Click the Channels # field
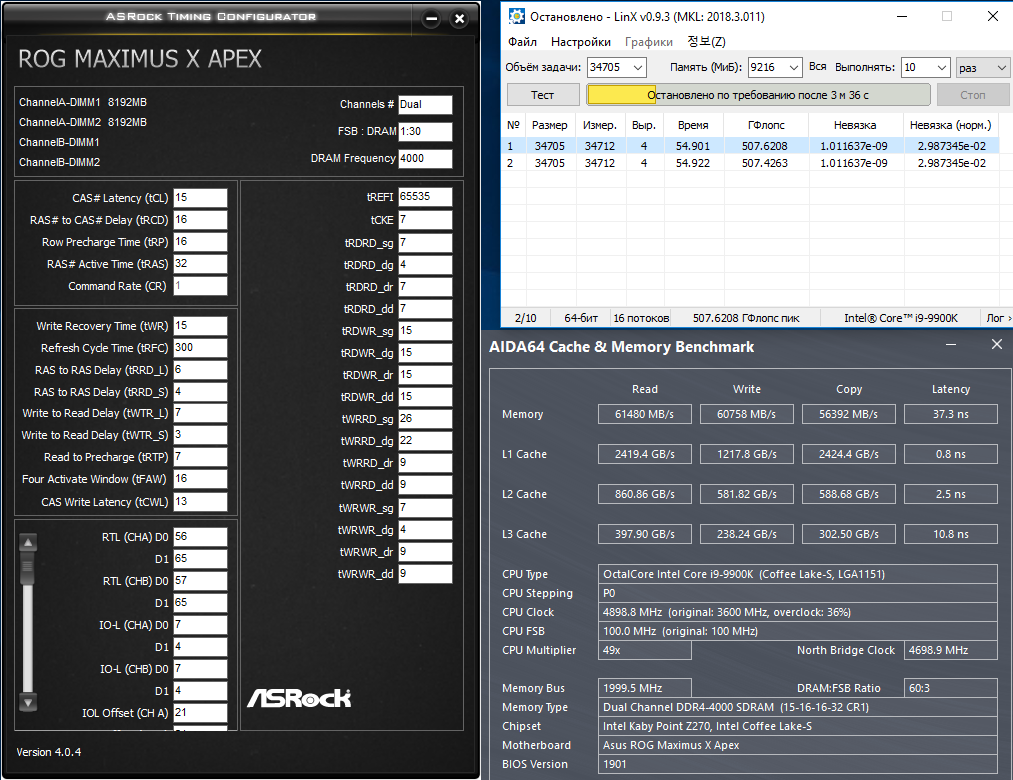The height and width of the screenshot is (780, 1013). (425, 104)
